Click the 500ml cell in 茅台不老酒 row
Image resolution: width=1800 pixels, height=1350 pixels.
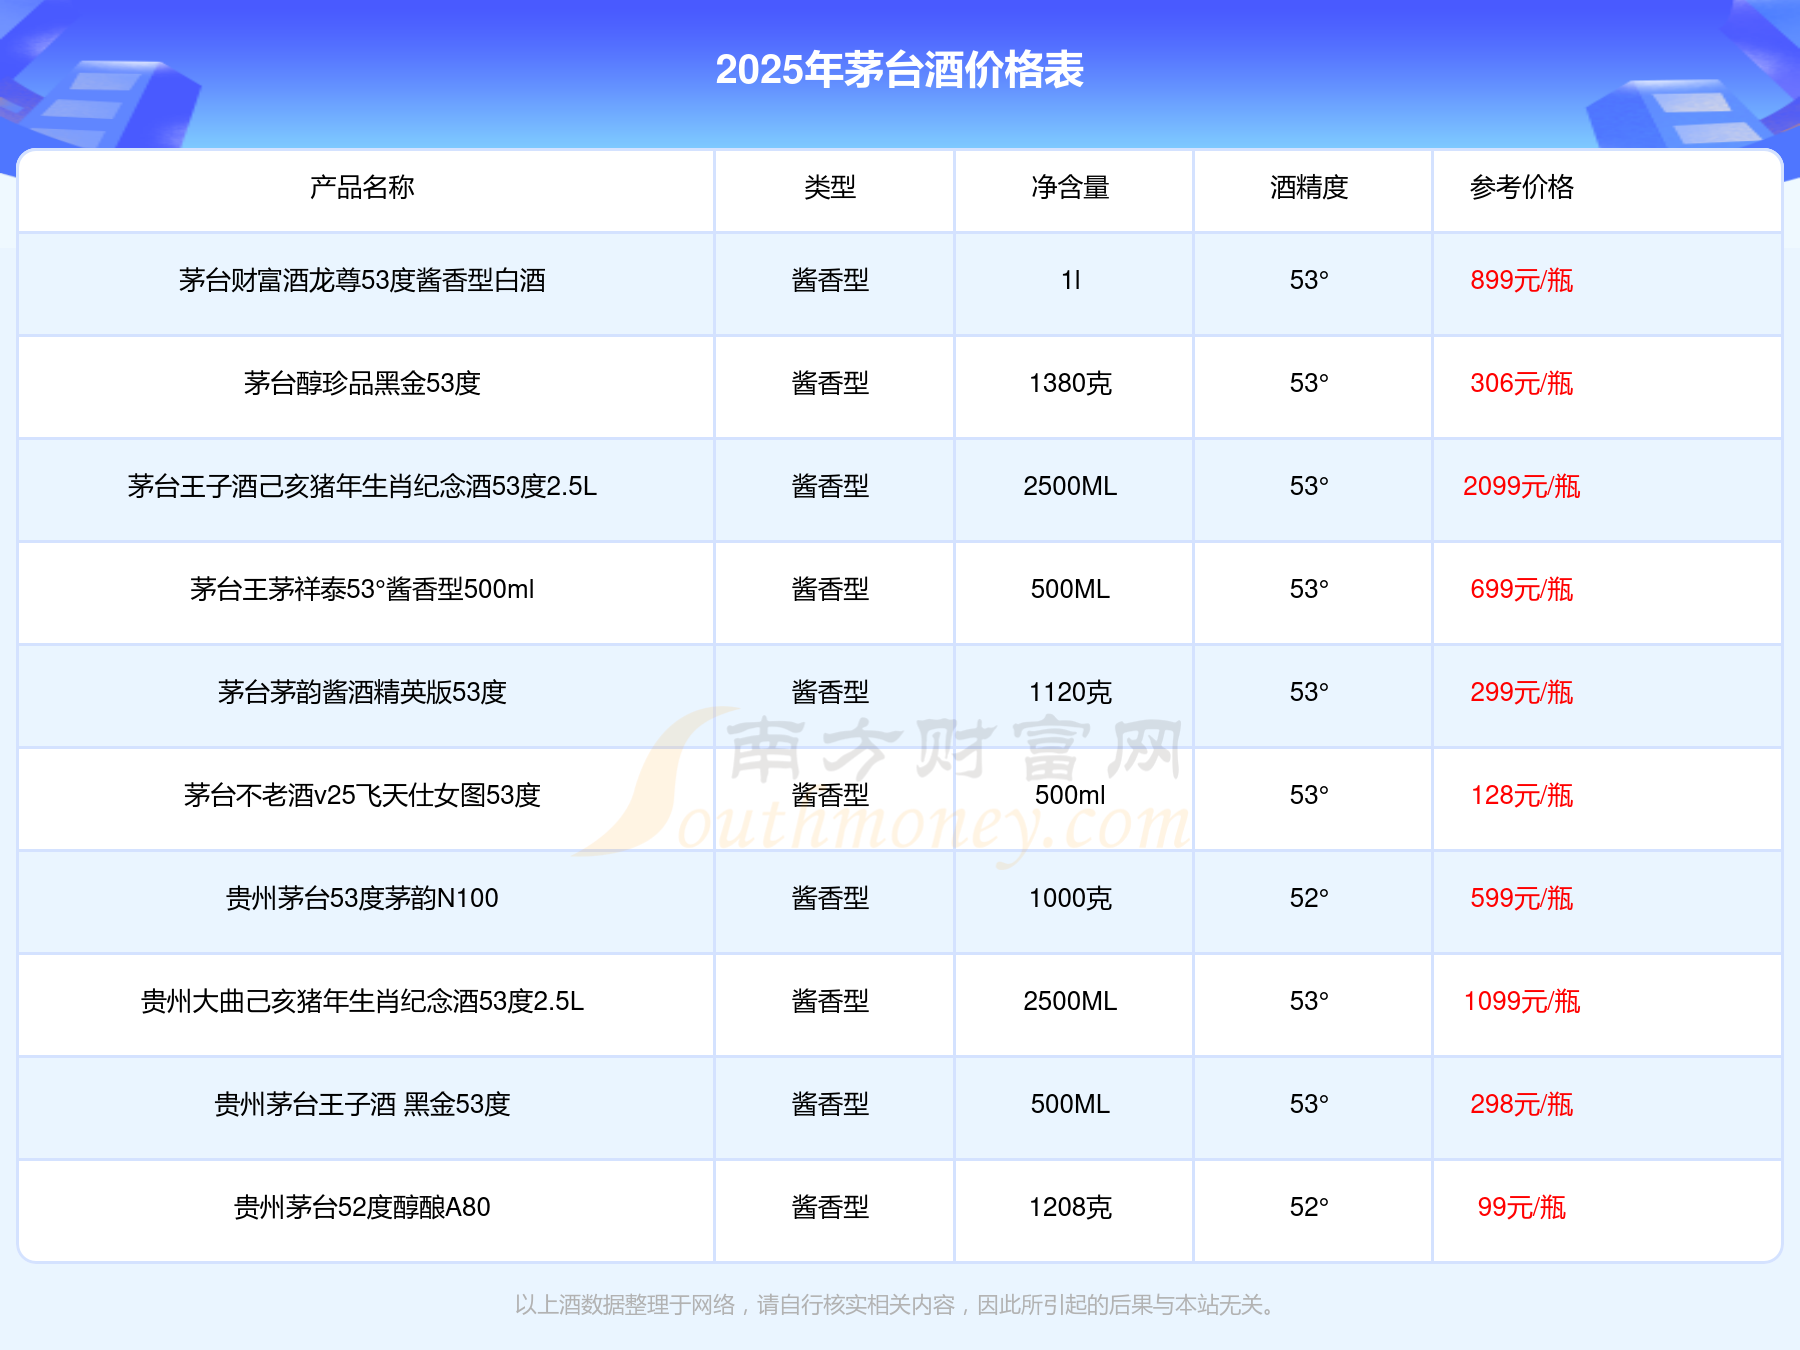tap(1070, 795)
